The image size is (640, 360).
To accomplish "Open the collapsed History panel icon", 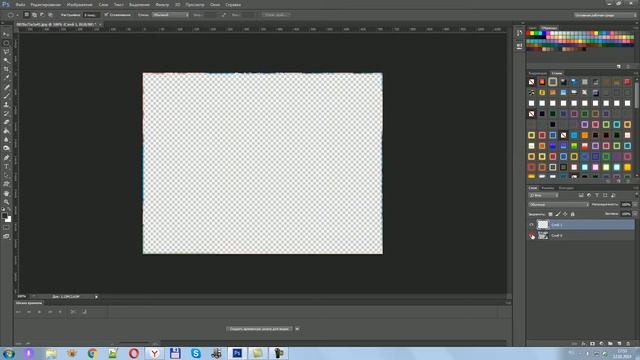I will (x=519, y=33).
